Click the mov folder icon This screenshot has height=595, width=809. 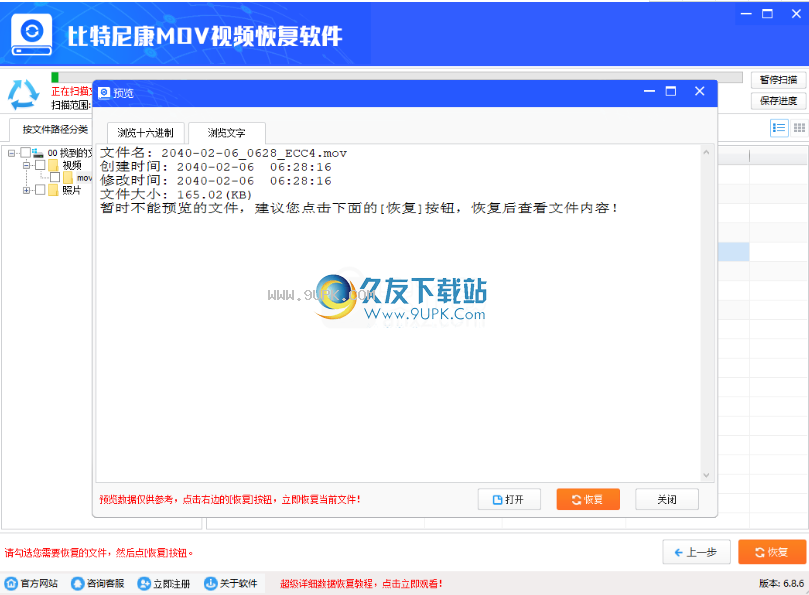click(68, 178)
